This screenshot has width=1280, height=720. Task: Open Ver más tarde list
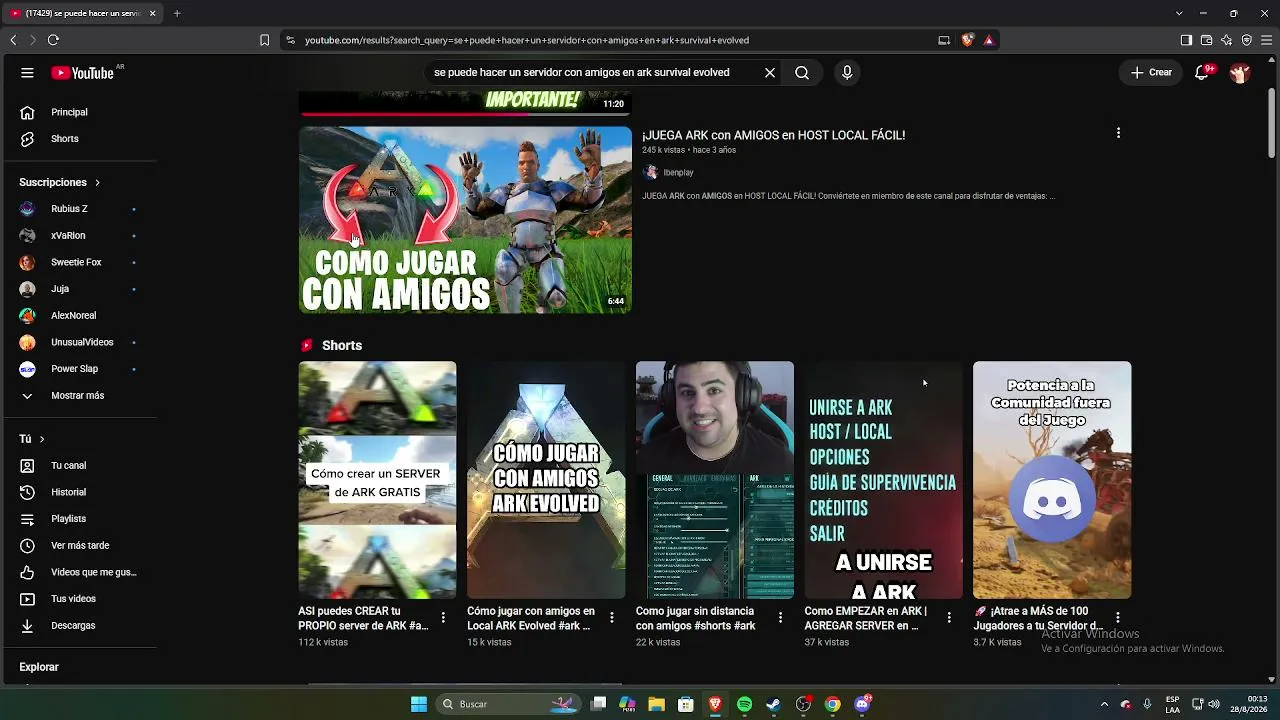78,546
